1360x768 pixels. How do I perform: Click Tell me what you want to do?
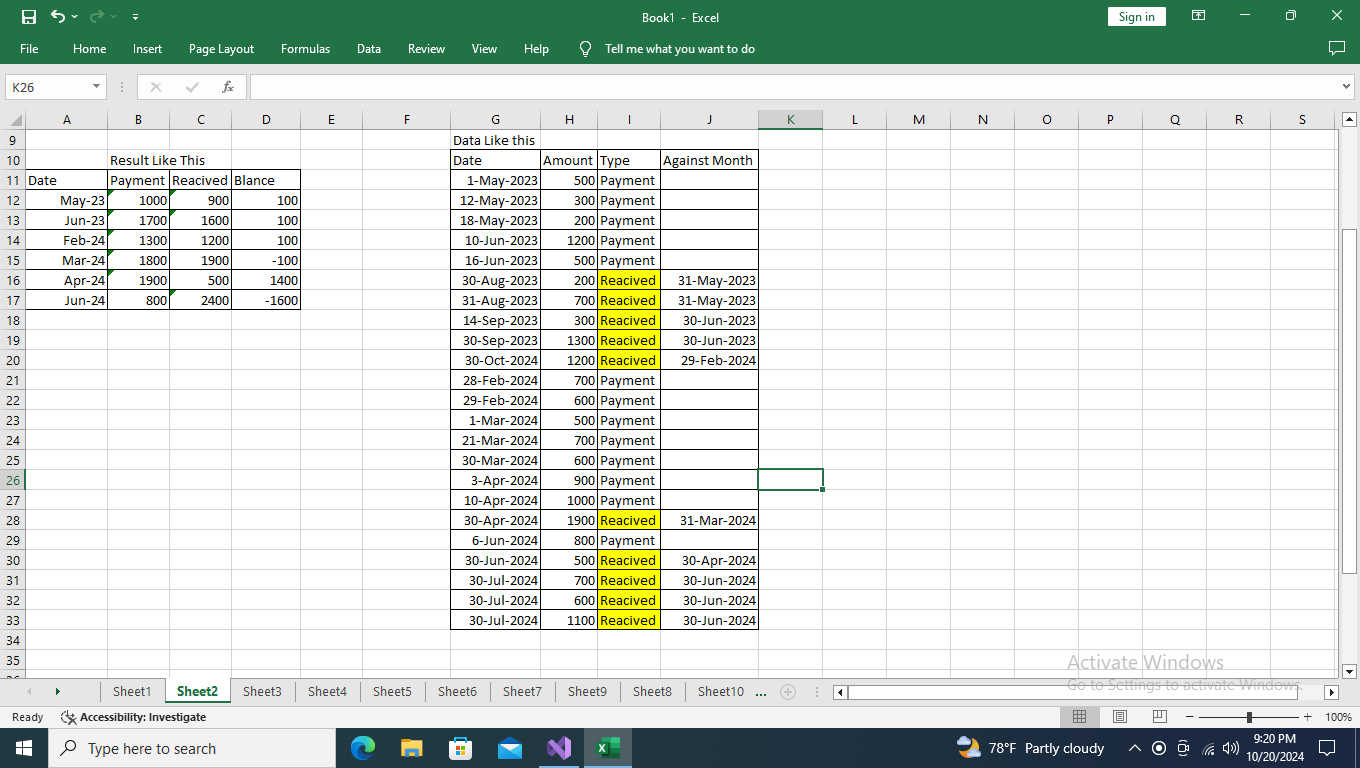coord(680,48)
